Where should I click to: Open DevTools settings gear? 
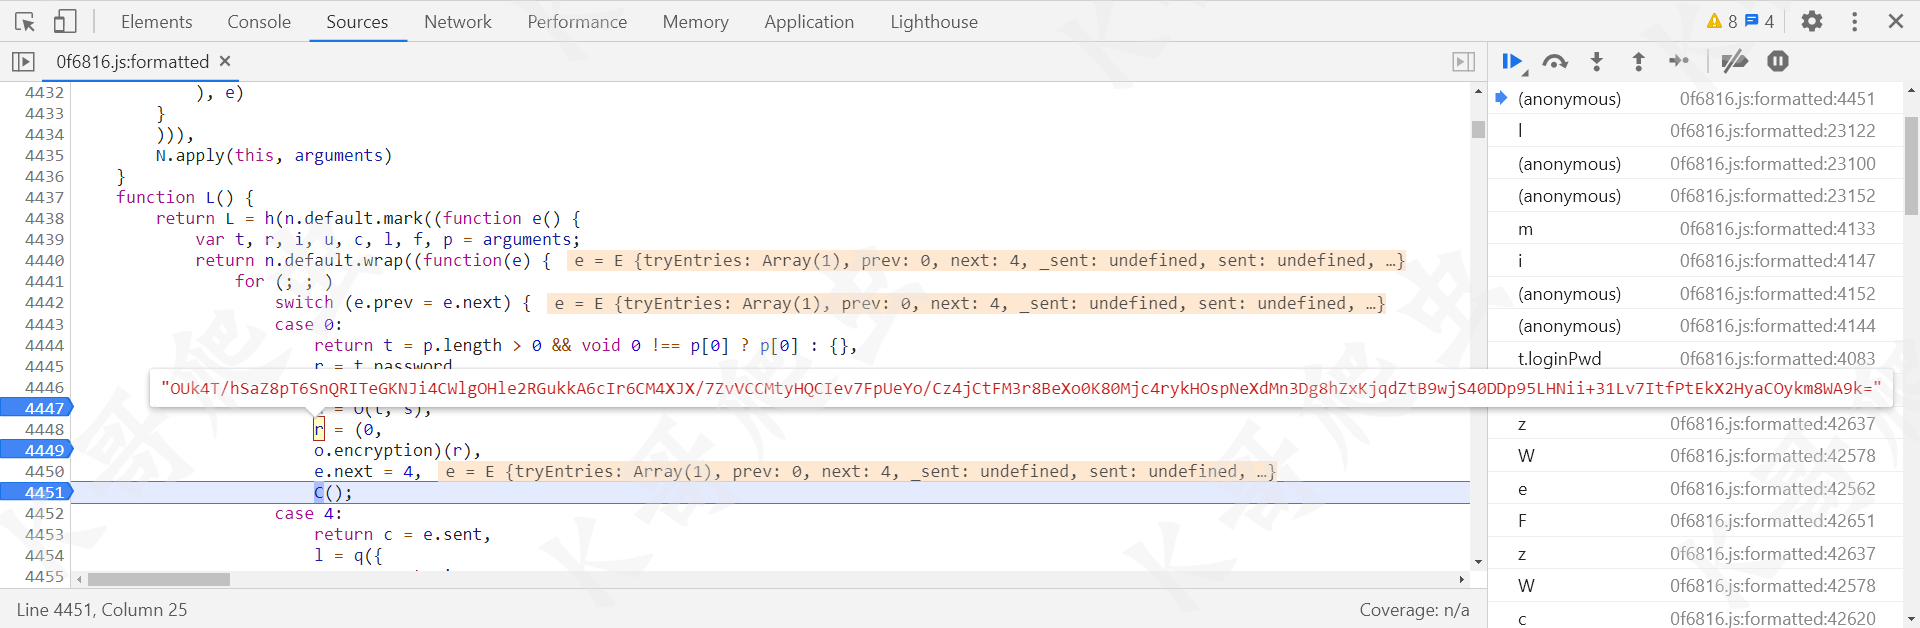tap(1812, 21)
